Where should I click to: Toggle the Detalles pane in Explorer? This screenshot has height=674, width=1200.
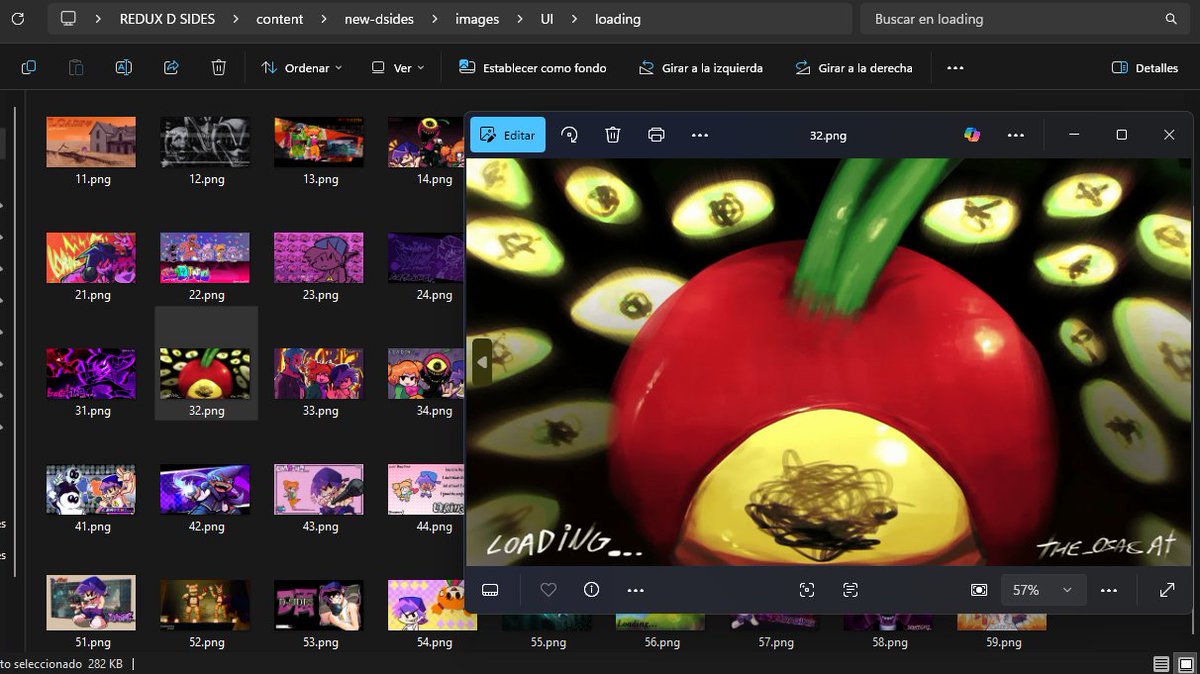coord(1145,68)
